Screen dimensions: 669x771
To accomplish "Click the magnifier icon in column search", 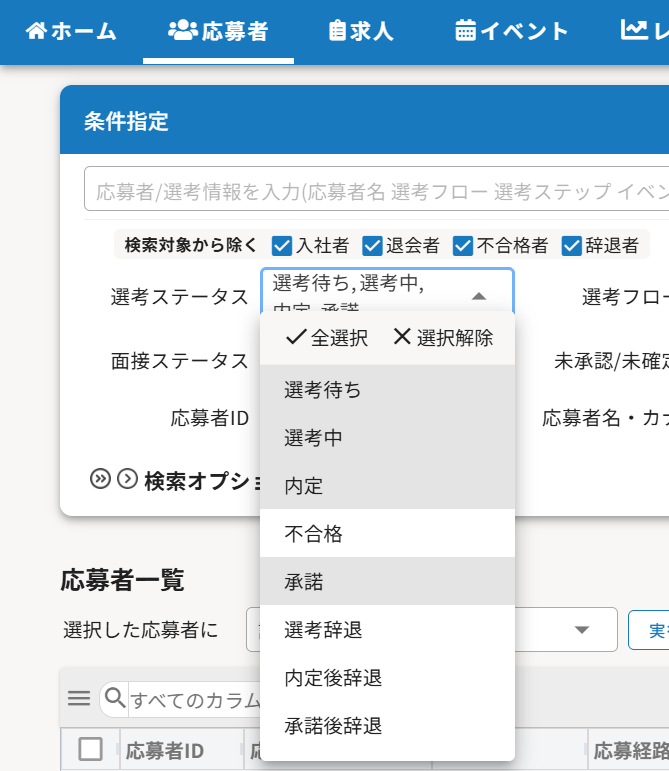I will point(116,698).
